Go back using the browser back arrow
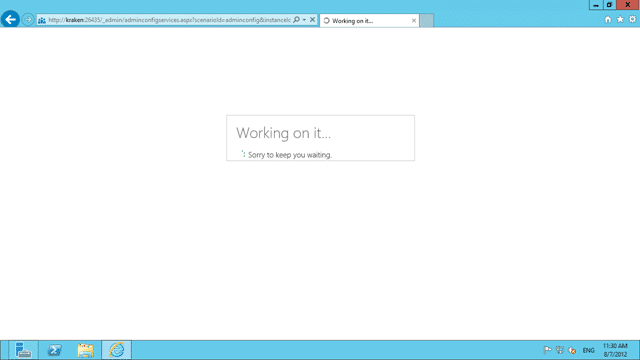Screen dimensions: 640x360 pos(10,19)
